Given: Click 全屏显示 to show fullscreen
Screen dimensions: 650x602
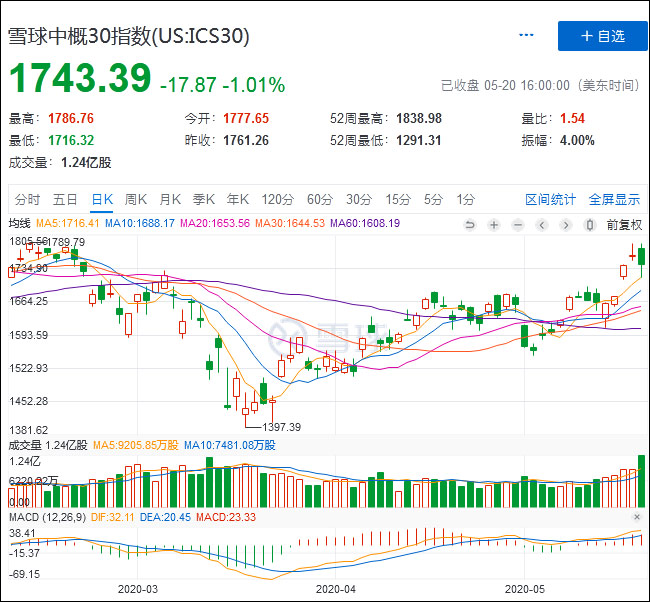Looking at the screenshot, I should (614, 199).
